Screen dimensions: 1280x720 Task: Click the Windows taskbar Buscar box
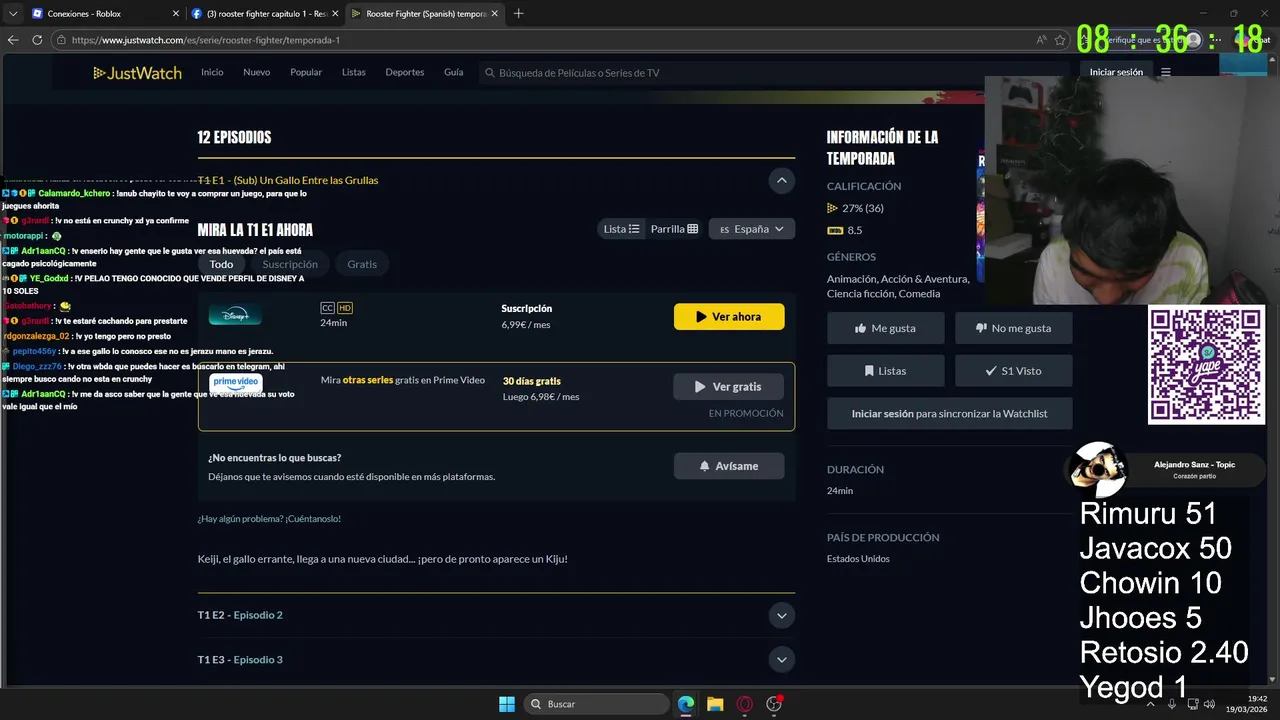(x=597, y=704)
